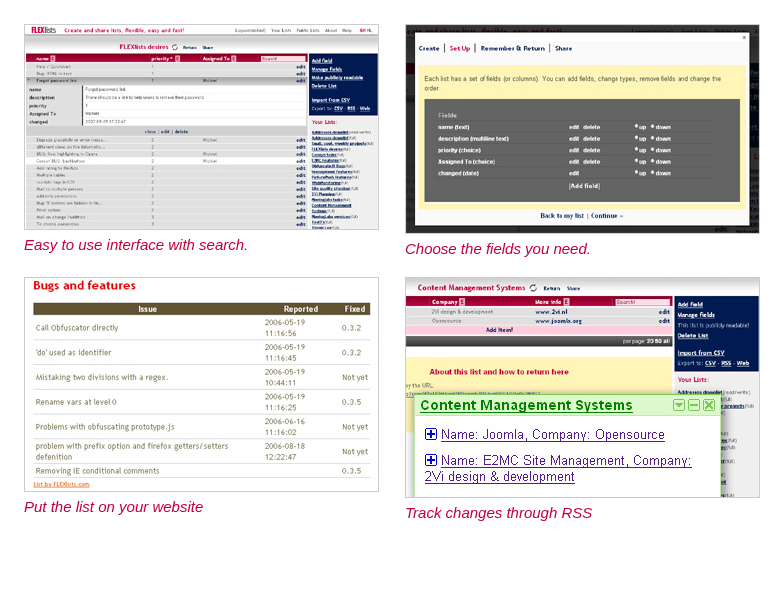Viewport: 782px width, 600px height.
Task: Open the Share tab in the dialog
Action: (564, 48)
